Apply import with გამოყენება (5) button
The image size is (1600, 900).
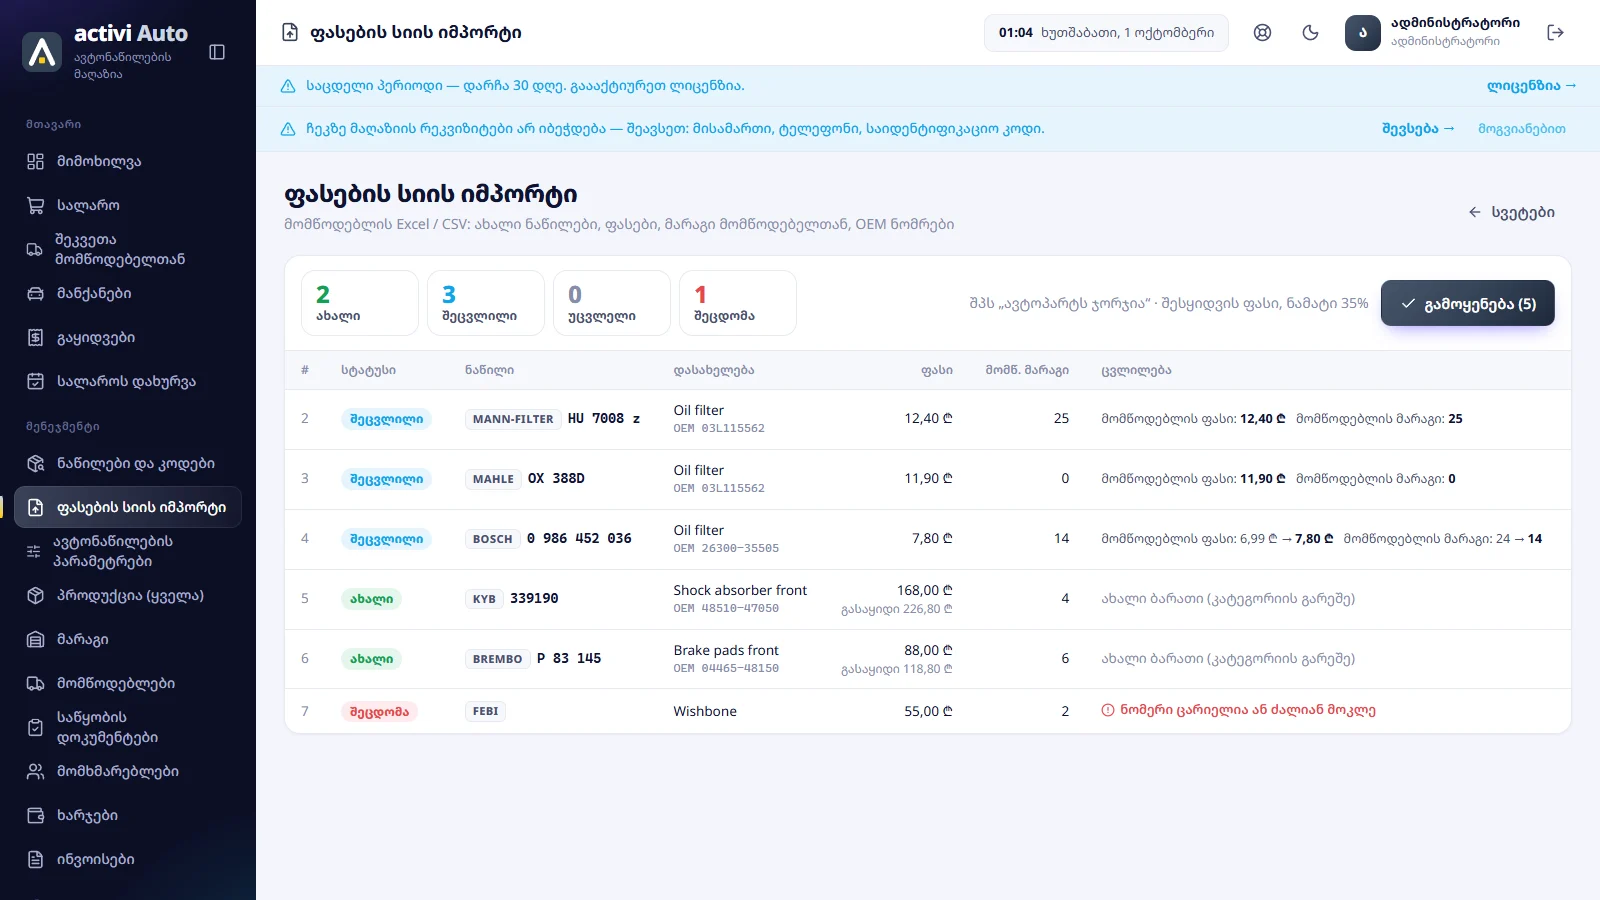click(x=1468, y=304)
